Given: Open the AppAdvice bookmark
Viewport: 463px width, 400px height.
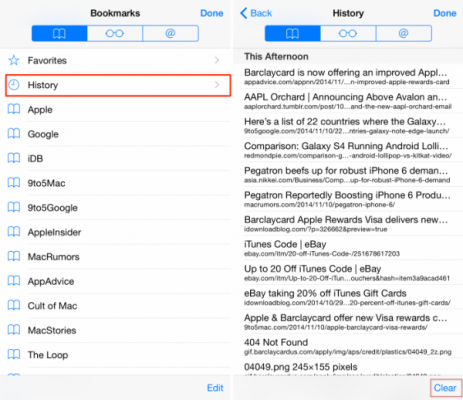Looking at the screenshot, I should pyautogui.click(x=116, y=281).
